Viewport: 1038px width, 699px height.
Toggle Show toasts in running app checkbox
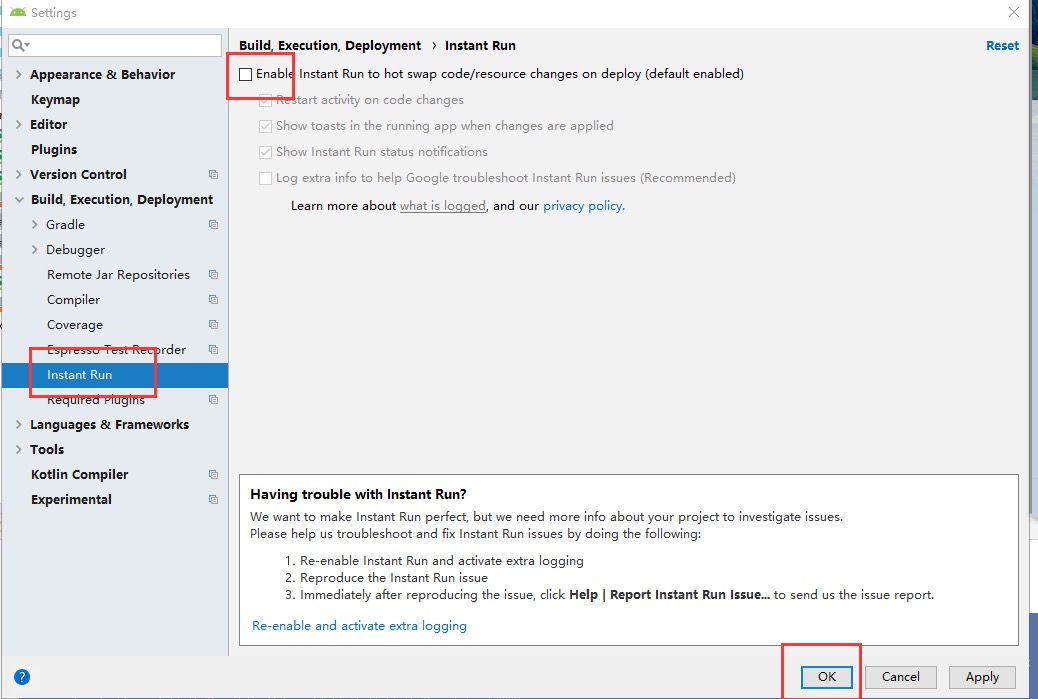tap(265, 126)
